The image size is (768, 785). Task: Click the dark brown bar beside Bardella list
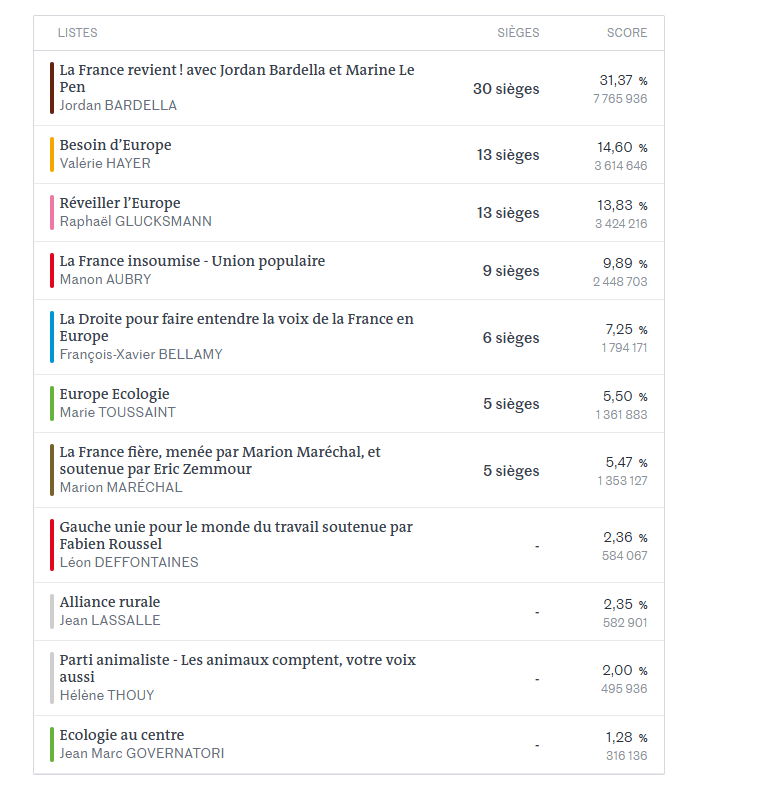(x=52, y=88)
